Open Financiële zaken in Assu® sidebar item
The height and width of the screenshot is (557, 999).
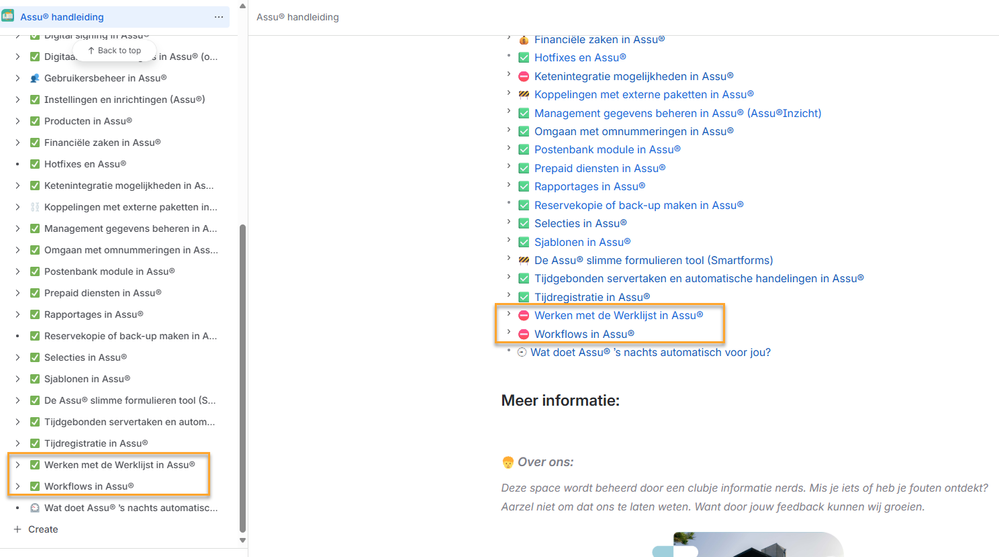[x=103, y=143]
